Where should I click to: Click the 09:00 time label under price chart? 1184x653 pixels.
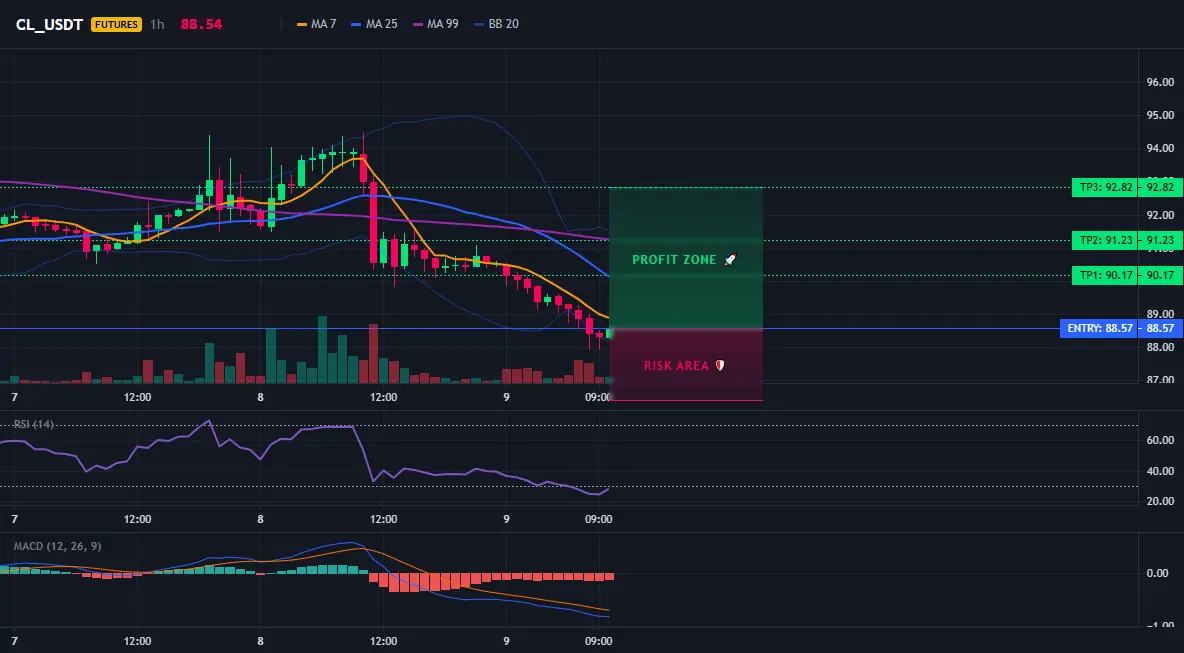click(x=598, y=397)
